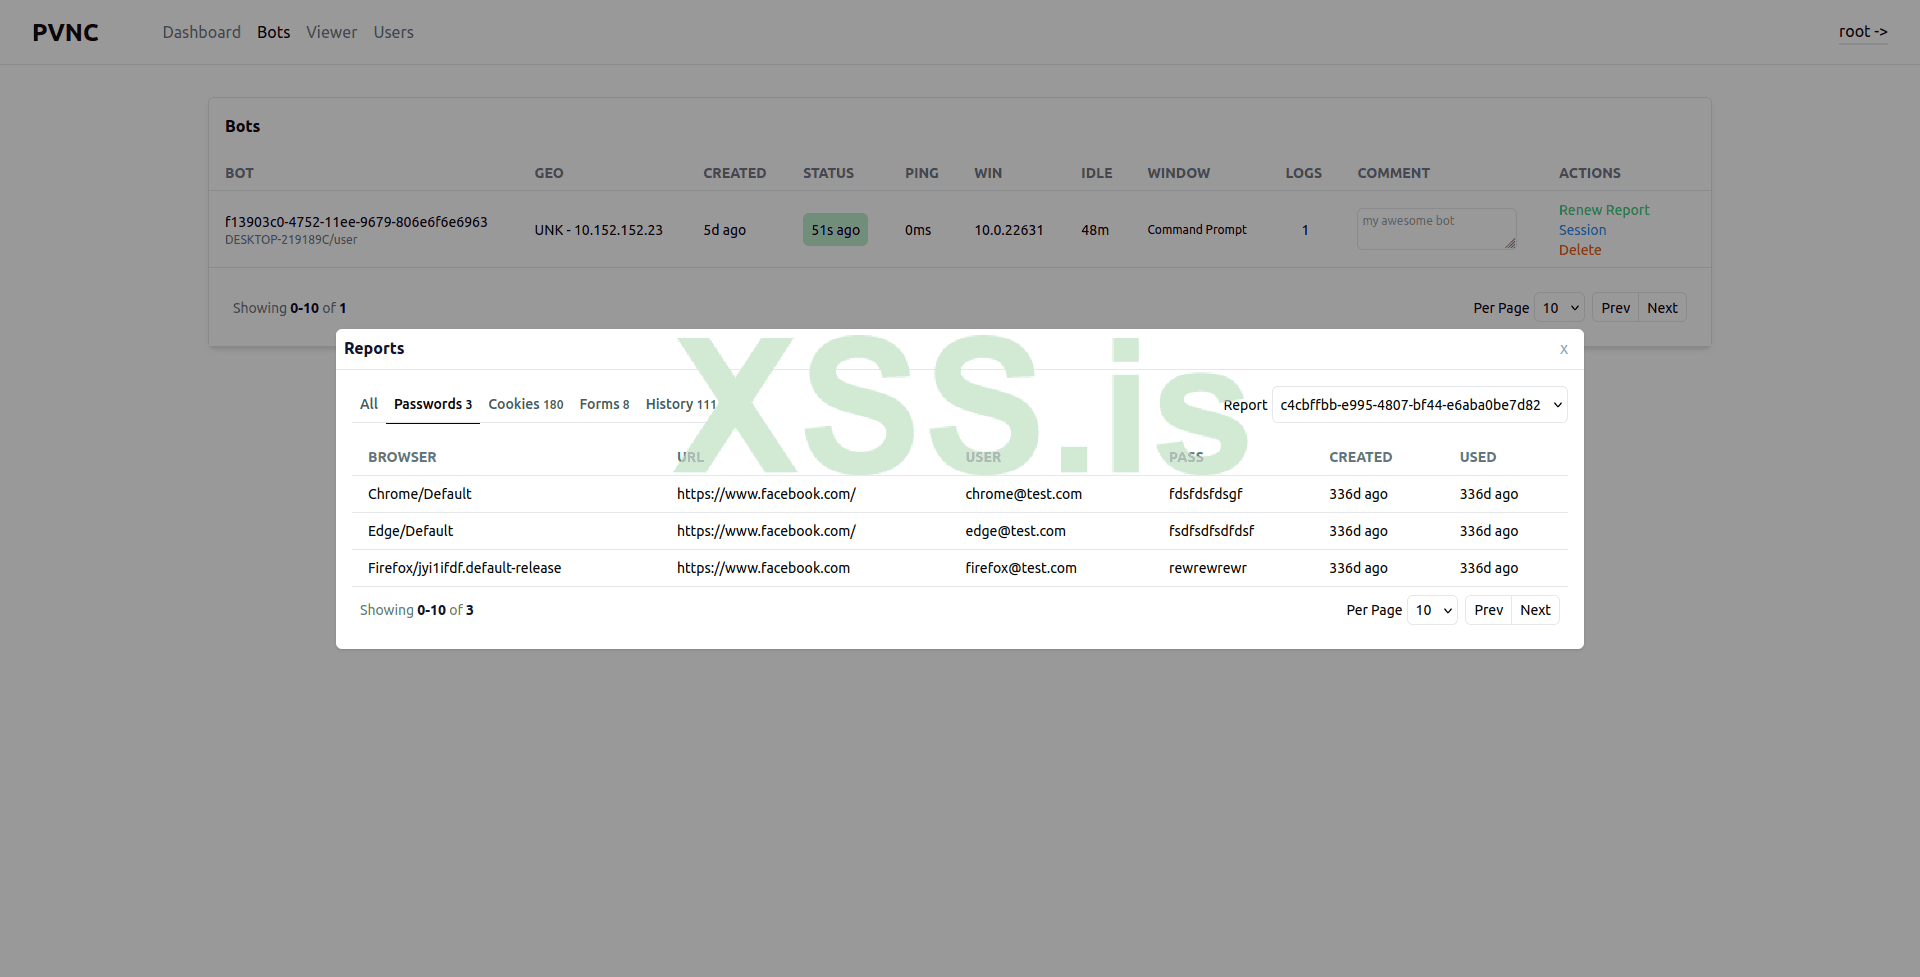The height and width of the screenshot is (977, 1920).
Task: Click the Reports dialog title
Action: pyautogui.click(x=374, y=348)
